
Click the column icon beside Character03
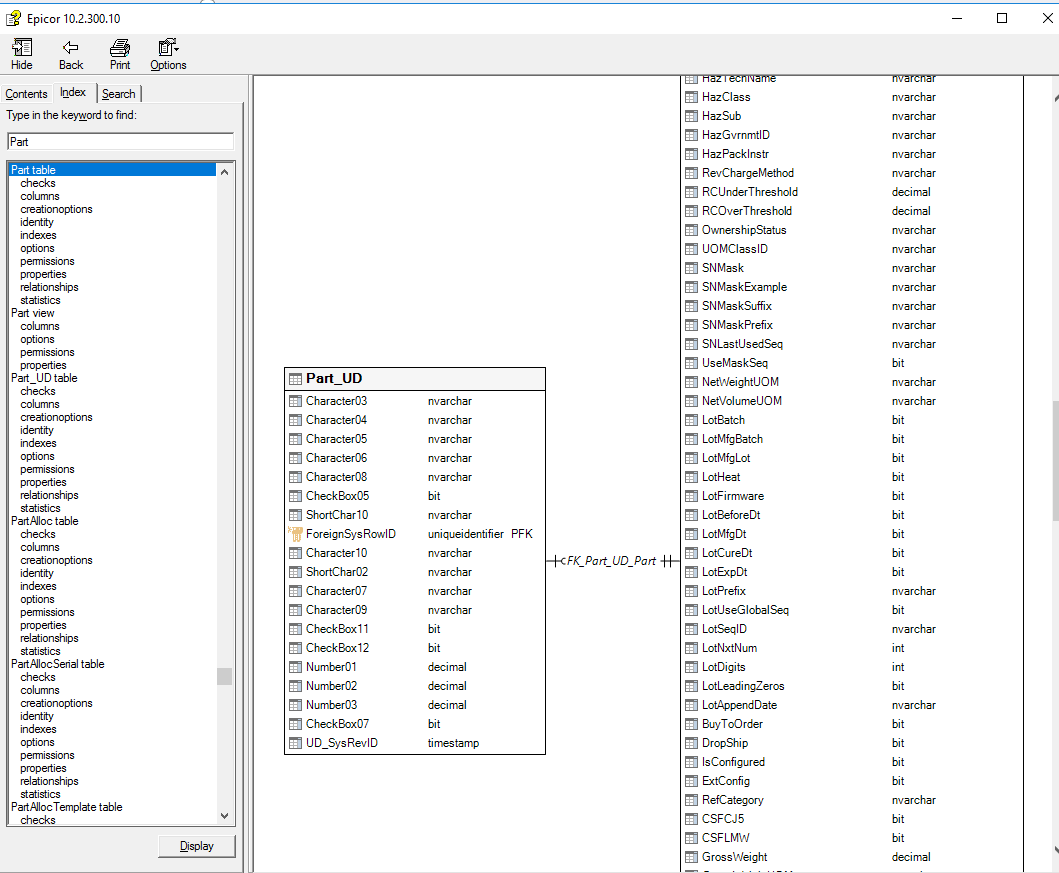pyautogui.click(x=295, y=401)
